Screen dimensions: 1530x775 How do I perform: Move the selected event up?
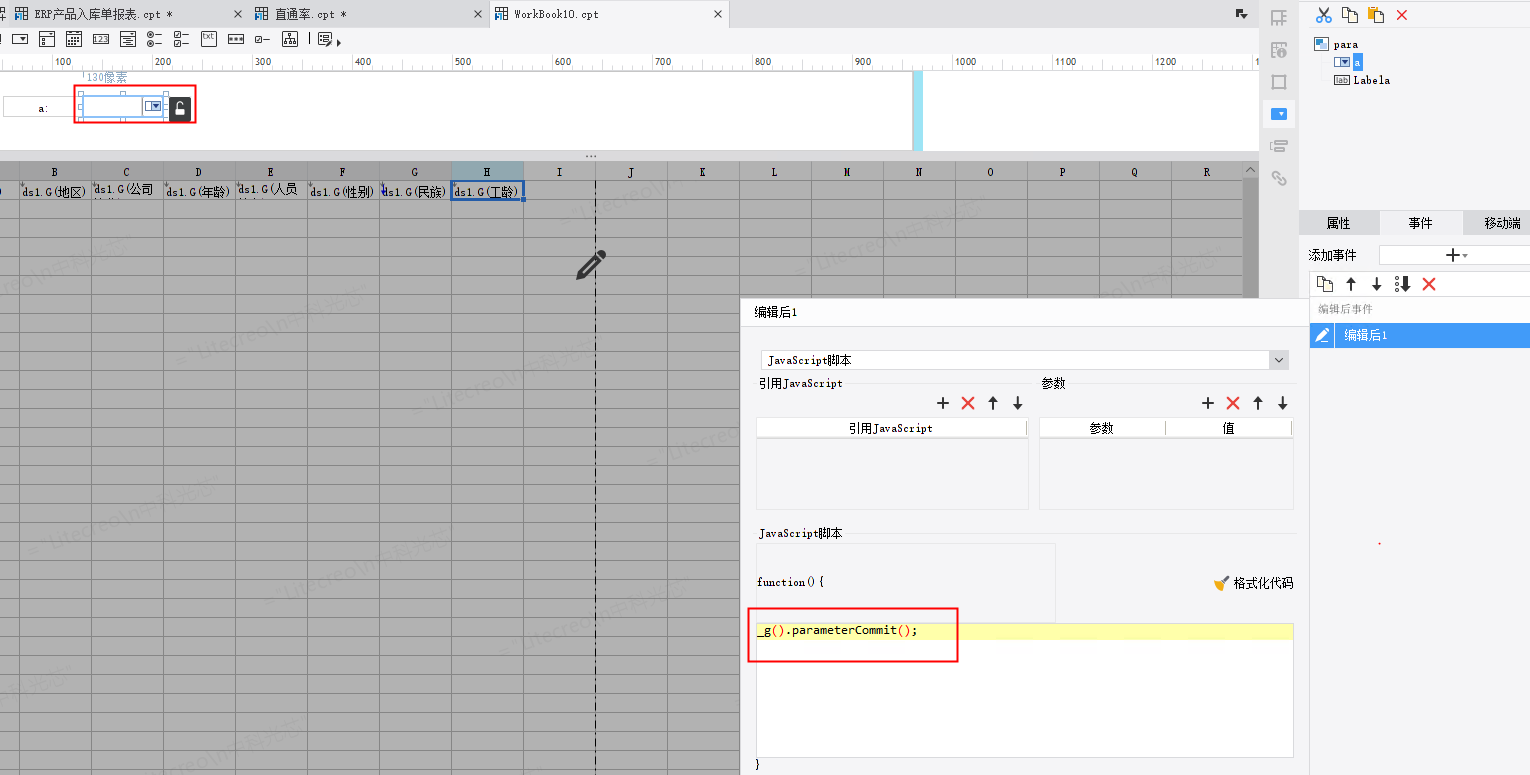(1351, 284)
